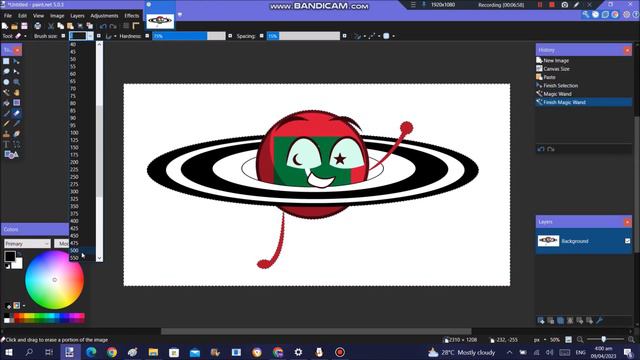Click the New image toolbar icon
Viewport: 640px width, 360px height.
pyautogui.click(x=5, y=26)
